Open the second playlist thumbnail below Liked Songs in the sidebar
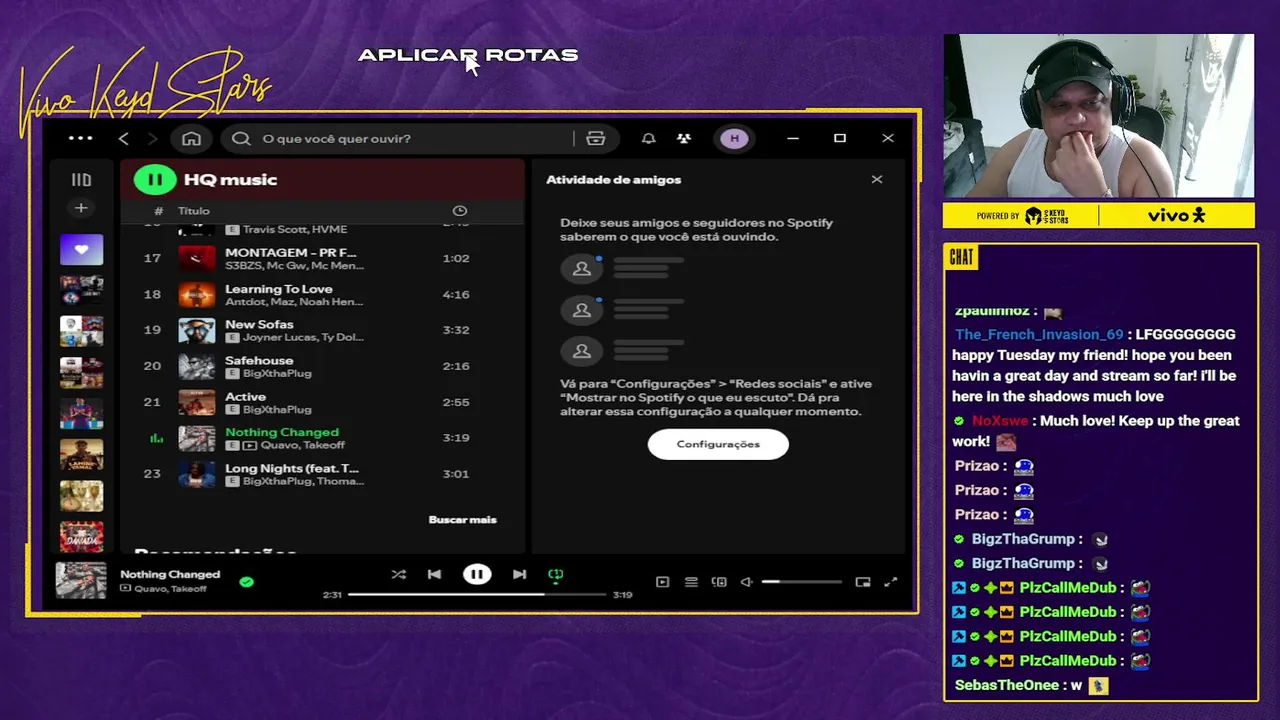 [81, 331]
